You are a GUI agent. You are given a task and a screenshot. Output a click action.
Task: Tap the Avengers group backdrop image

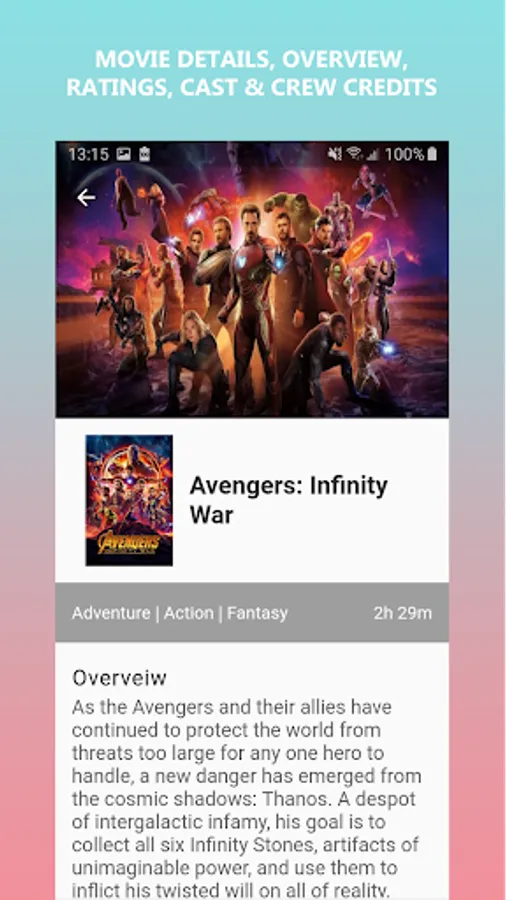(x=252, y=280)
